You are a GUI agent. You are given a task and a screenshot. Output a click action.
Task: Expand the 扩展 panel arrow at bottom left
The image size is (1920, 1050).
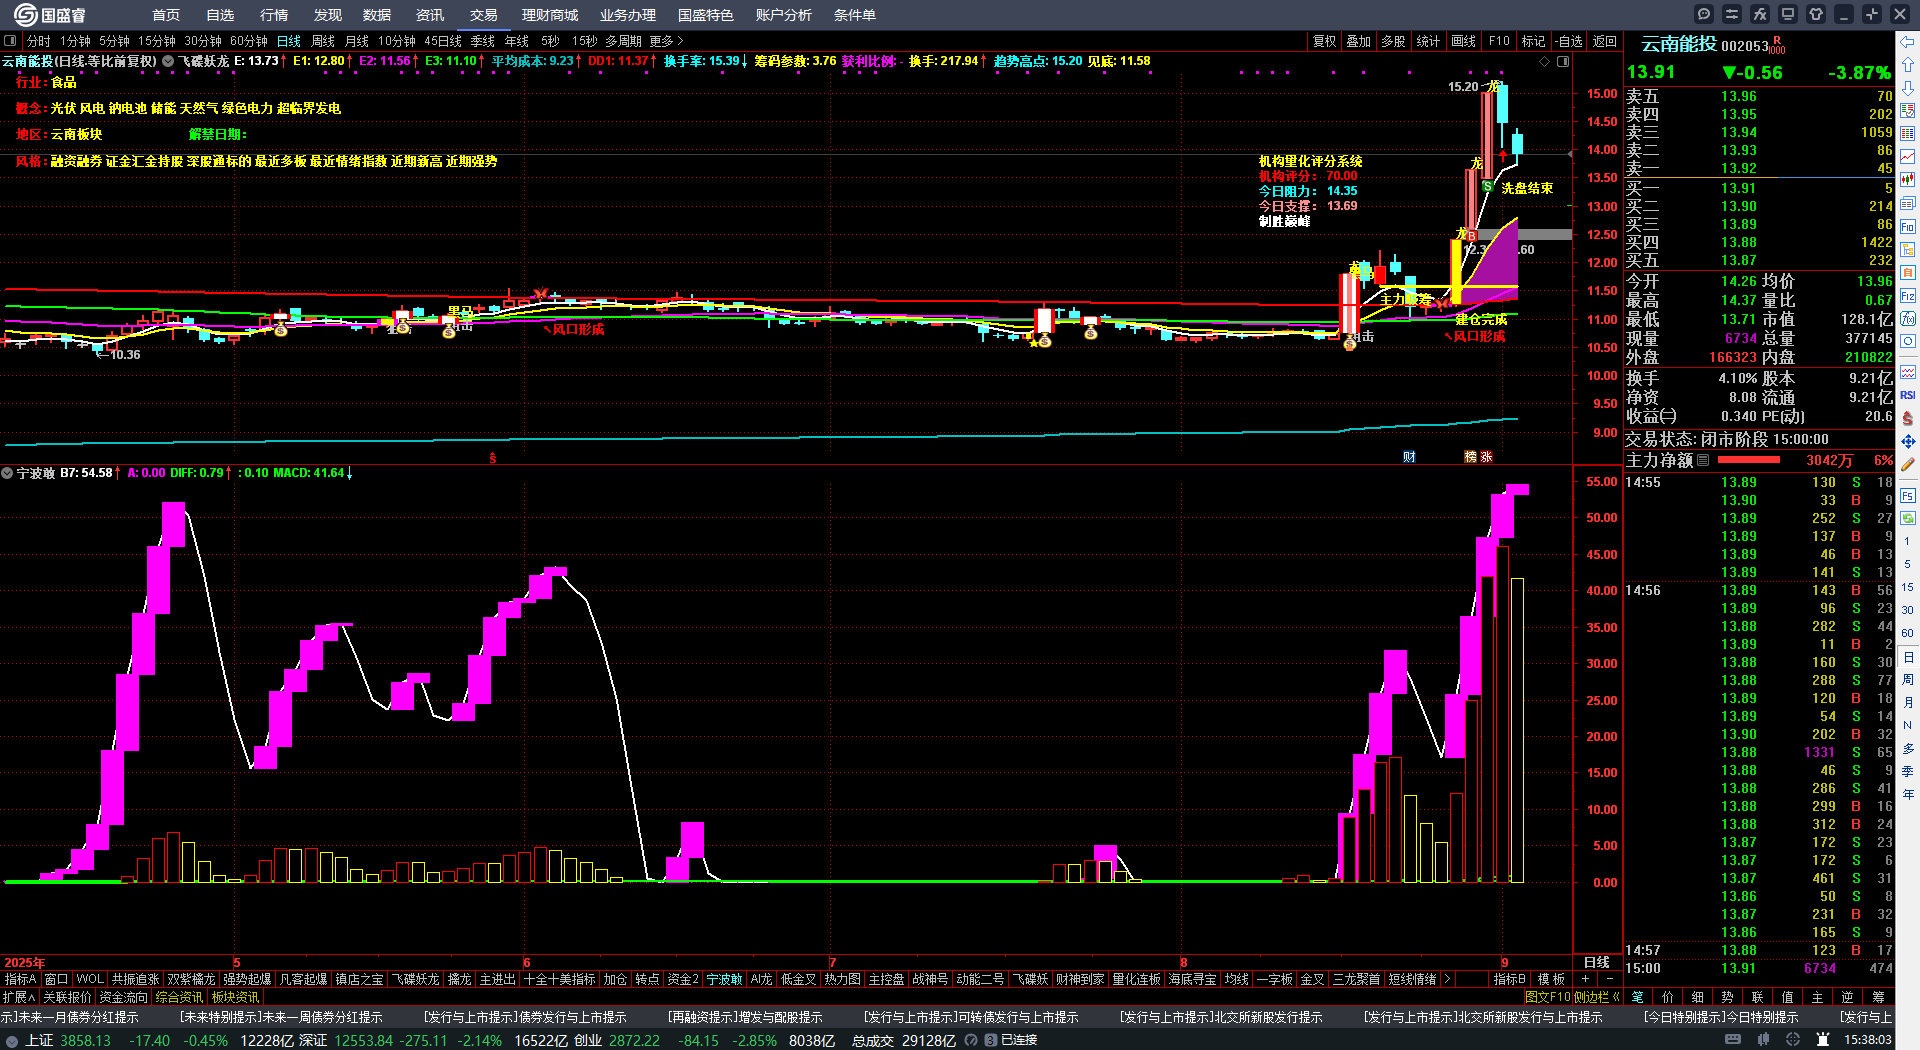[x=19, y=997]
